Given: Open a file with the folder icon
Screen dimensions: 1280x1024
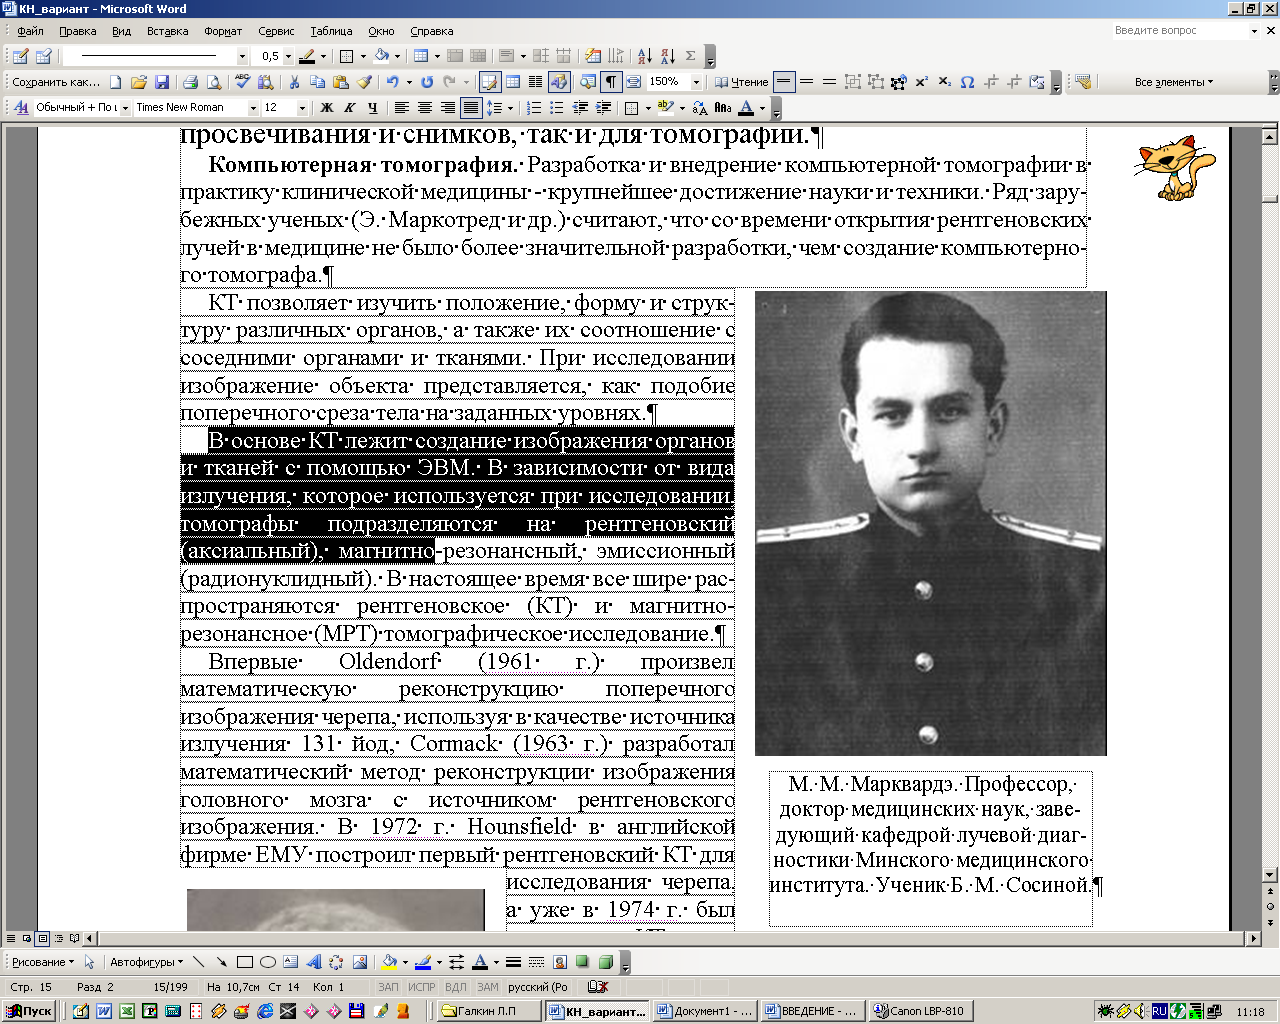Looking at the screenshot, I should click(x=139, y=82).
